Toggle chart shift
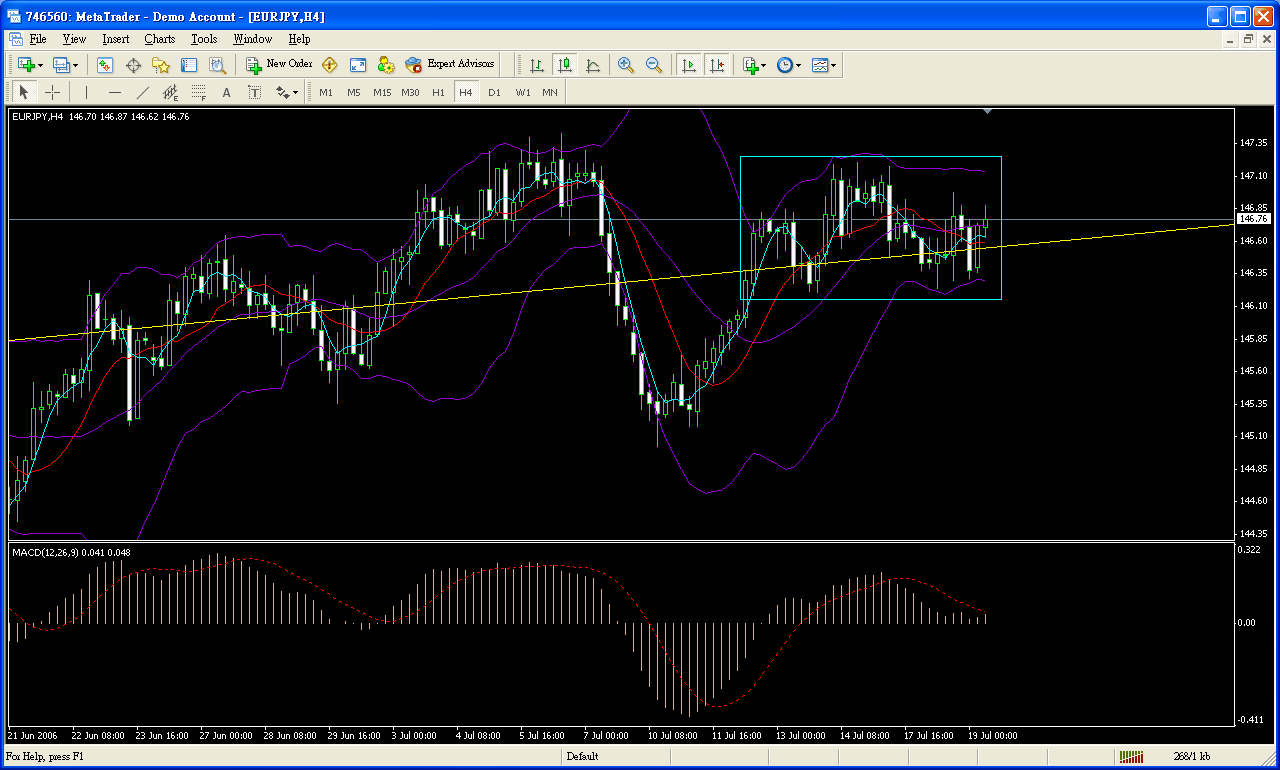This screenshot has height=770, width=1280. [716, 65]
